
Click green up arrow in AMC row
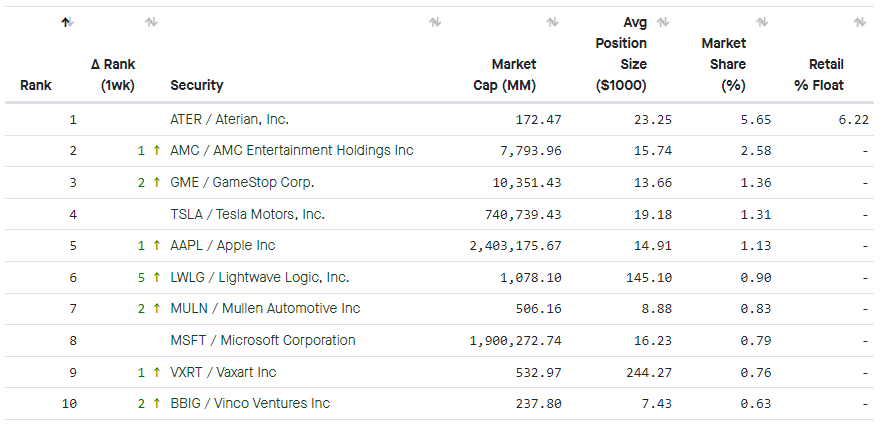pyautogui.click(x=156, y=151)
